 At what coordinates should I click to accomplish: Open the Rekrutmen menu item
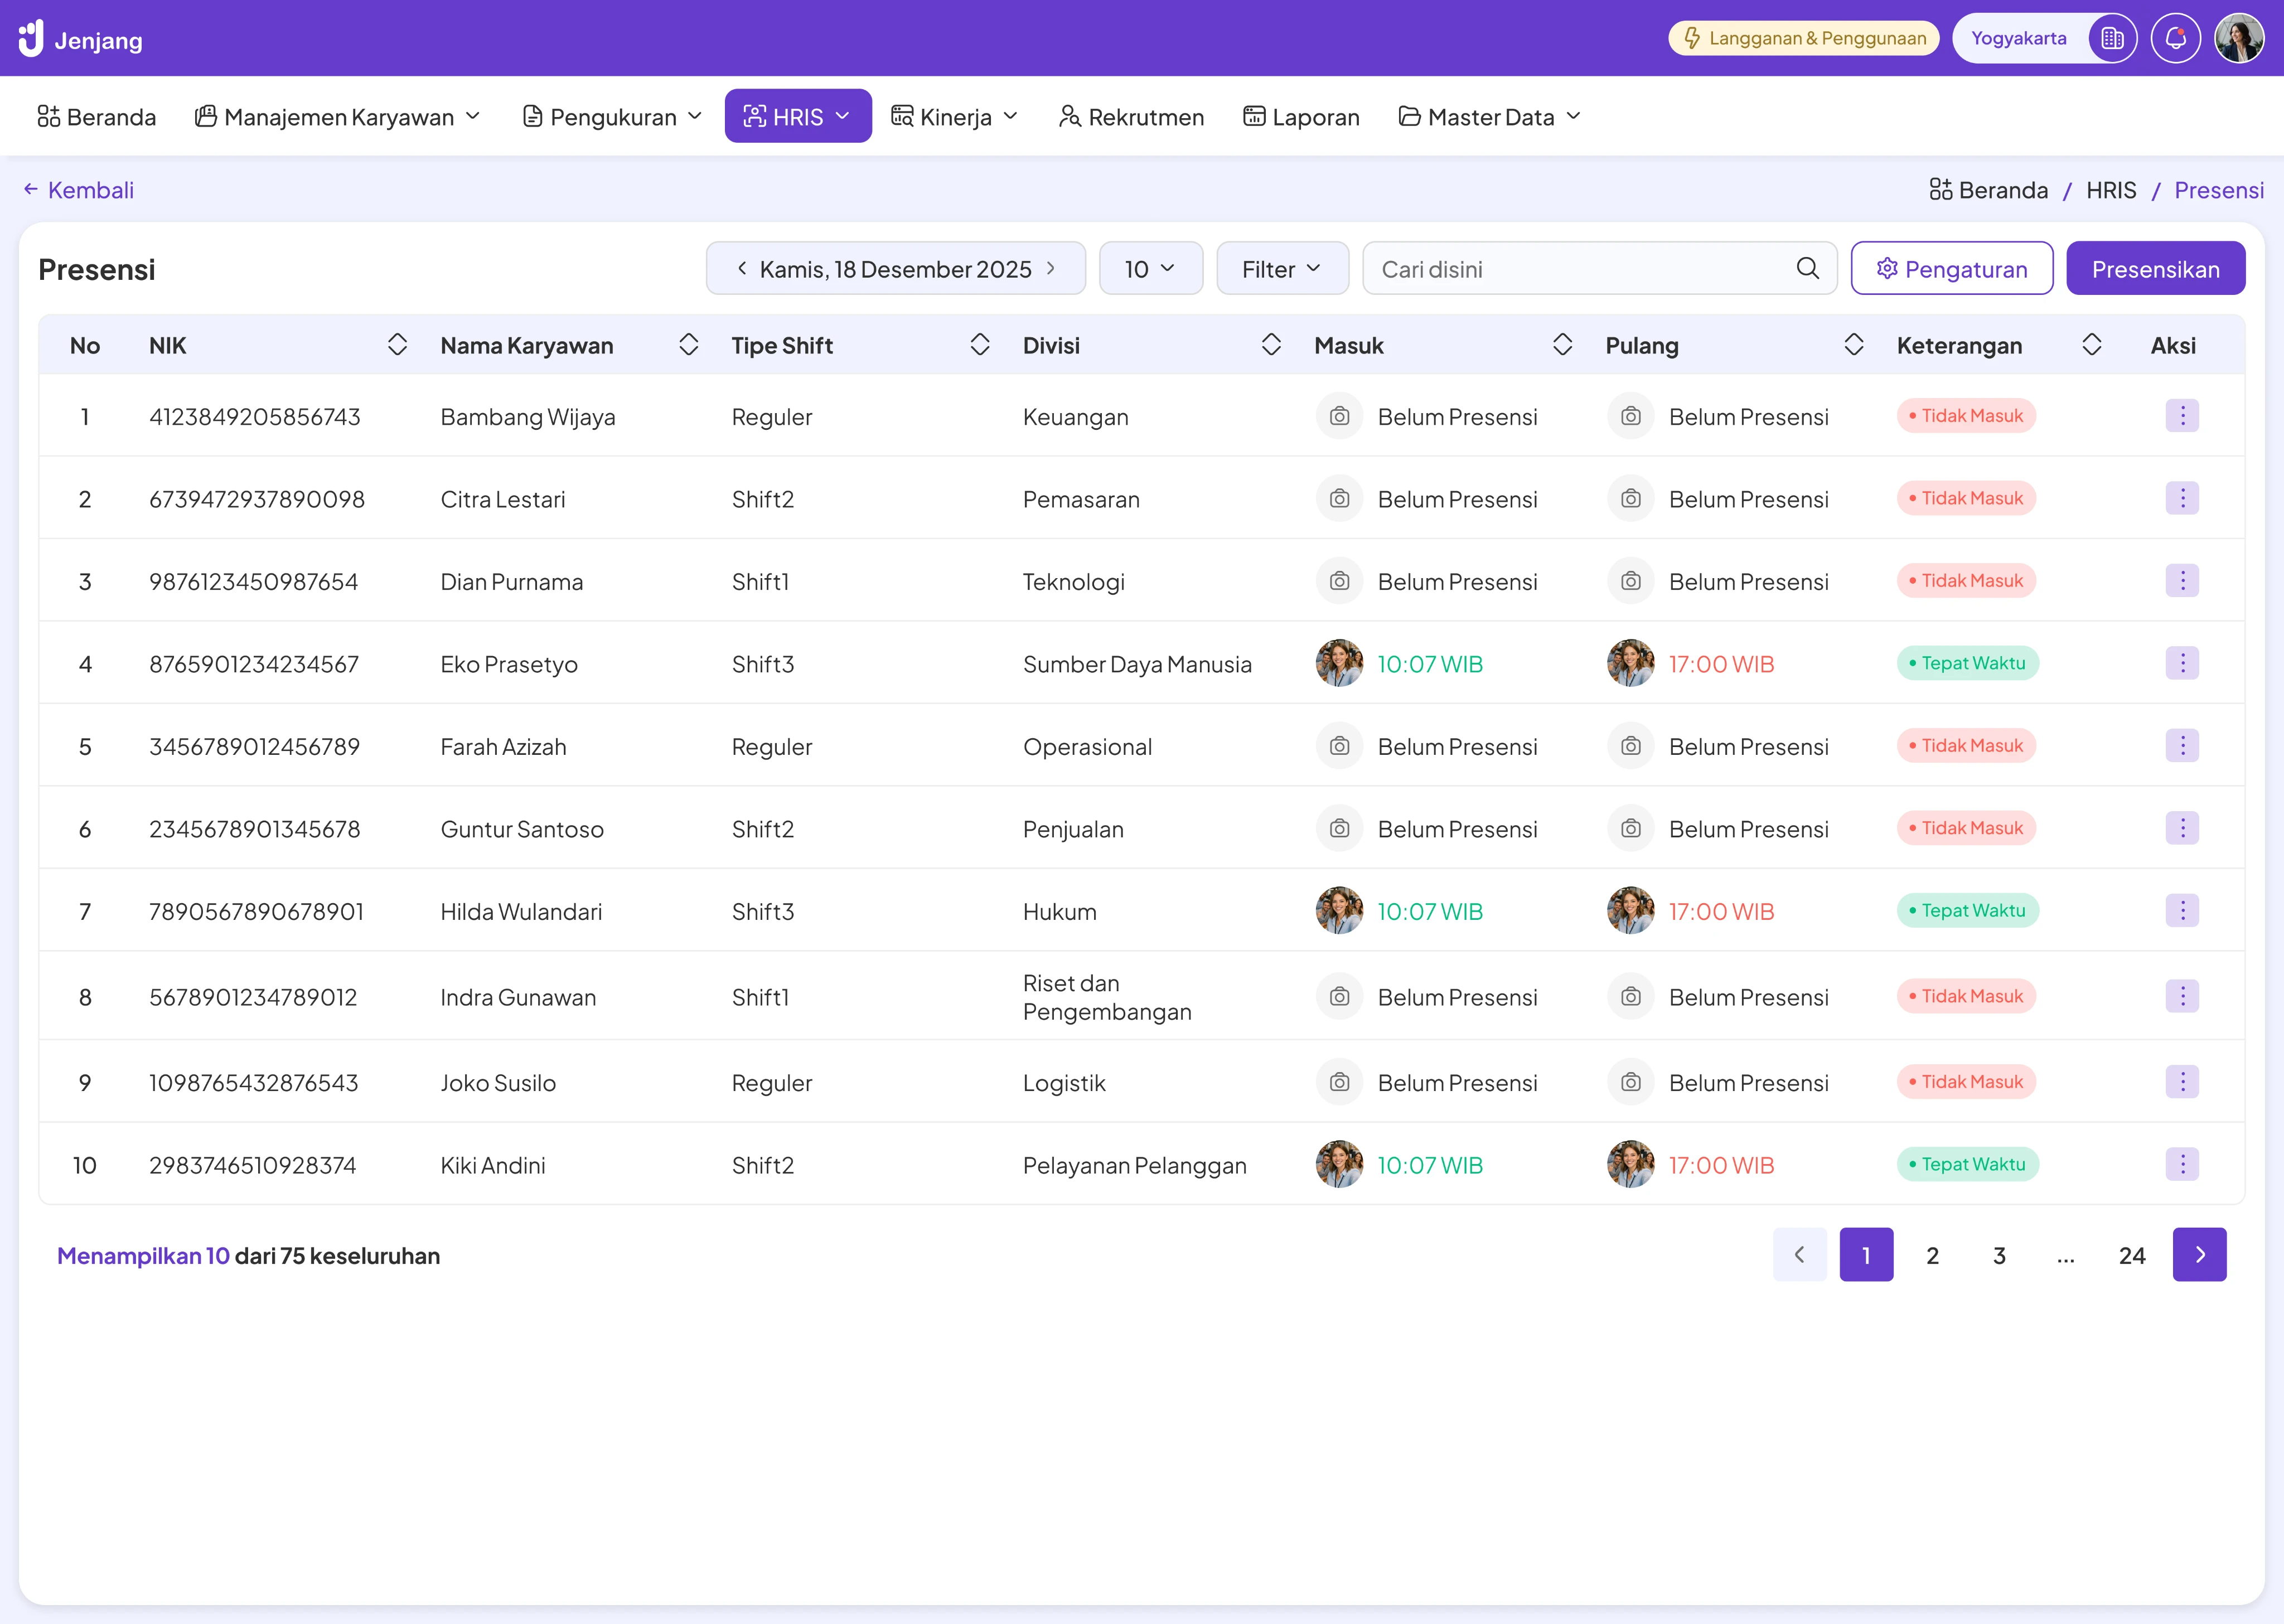click(x=1130, y=117)
